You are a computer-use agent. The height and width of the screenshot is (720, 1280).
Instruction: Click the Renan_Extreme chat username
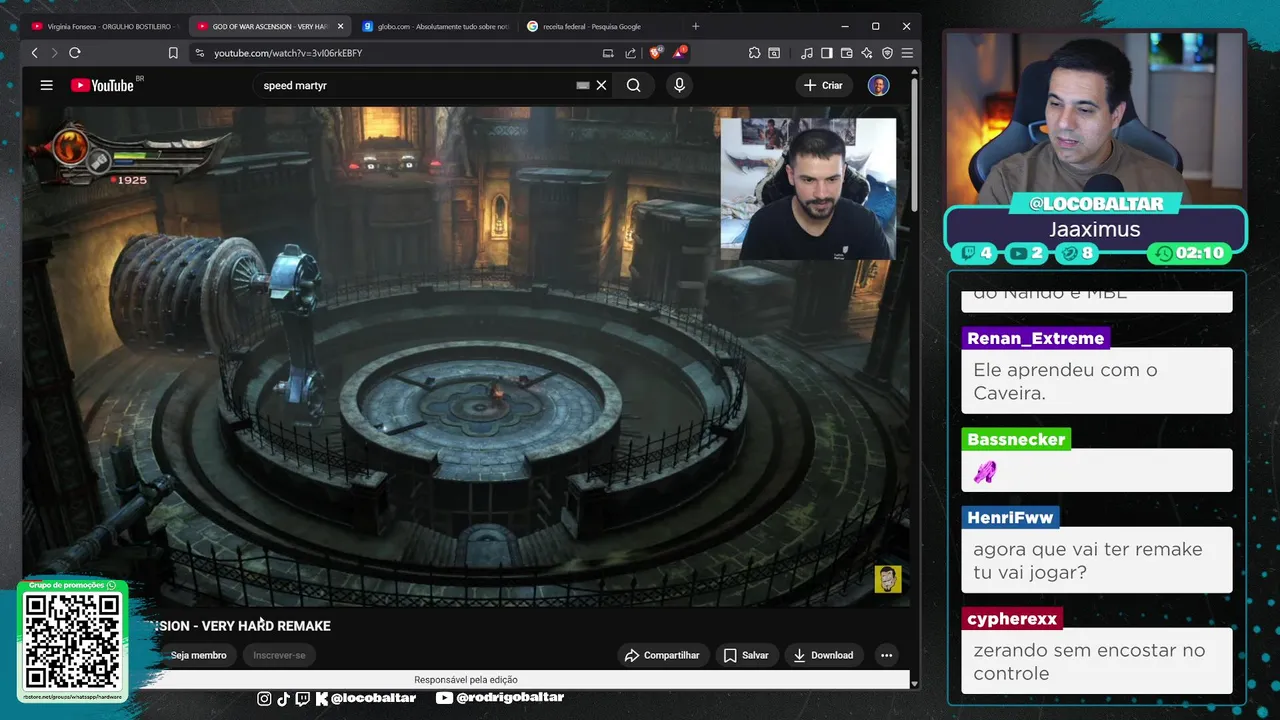[1035, 338]
